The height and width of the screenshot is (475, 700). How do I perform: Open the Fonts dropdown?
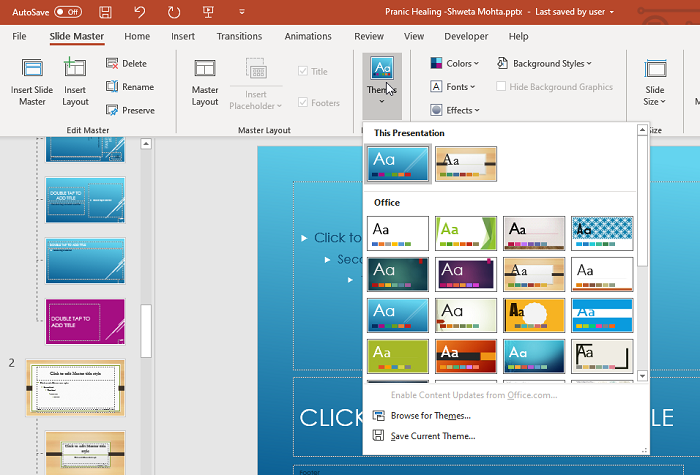455,87
